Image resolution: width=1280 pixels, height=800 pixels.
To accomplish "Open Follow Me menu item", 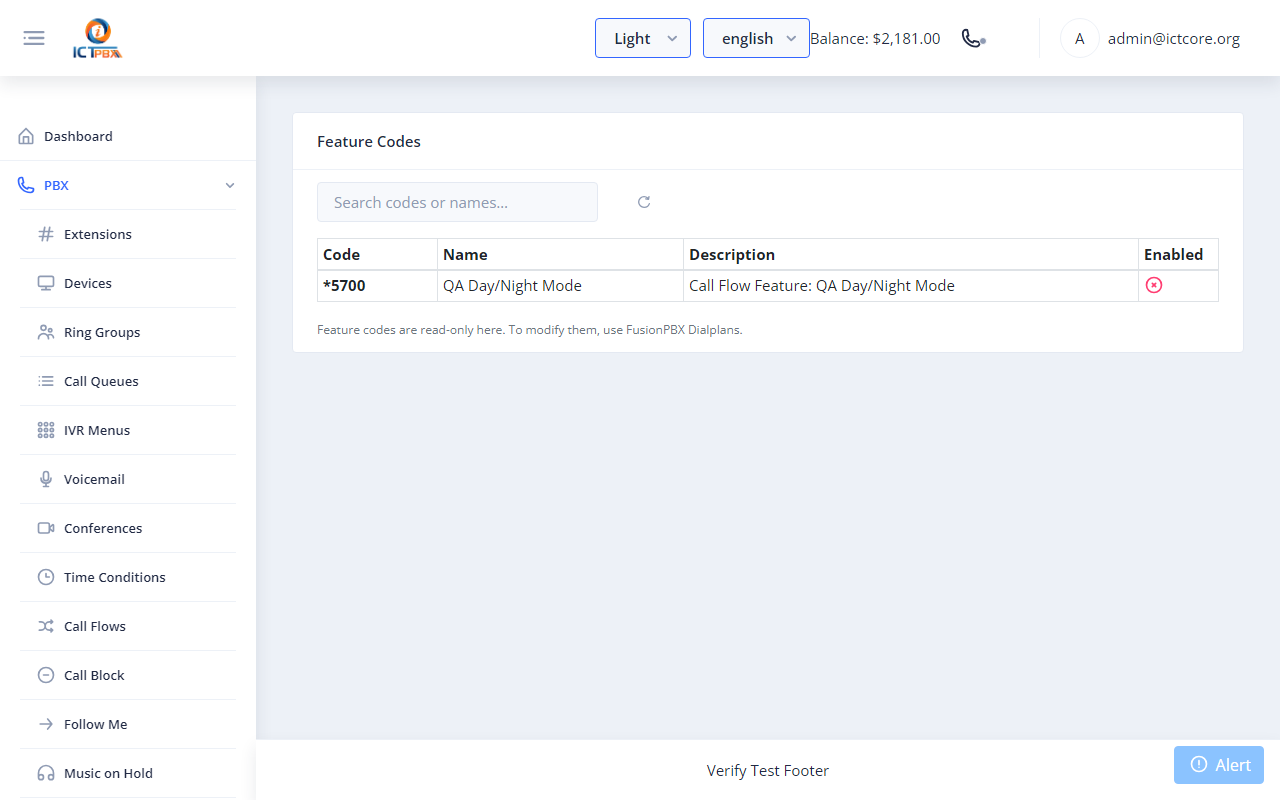I will [128, 724].
